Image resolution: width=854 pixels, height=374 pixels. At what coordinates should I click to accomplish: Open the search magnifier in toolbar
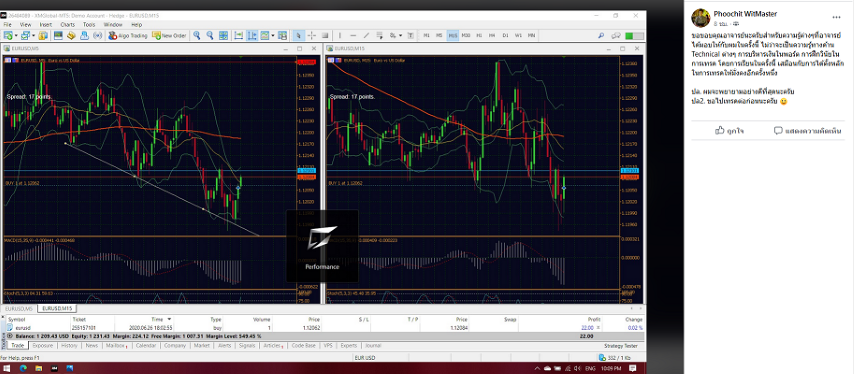click(x=601, y=35)
